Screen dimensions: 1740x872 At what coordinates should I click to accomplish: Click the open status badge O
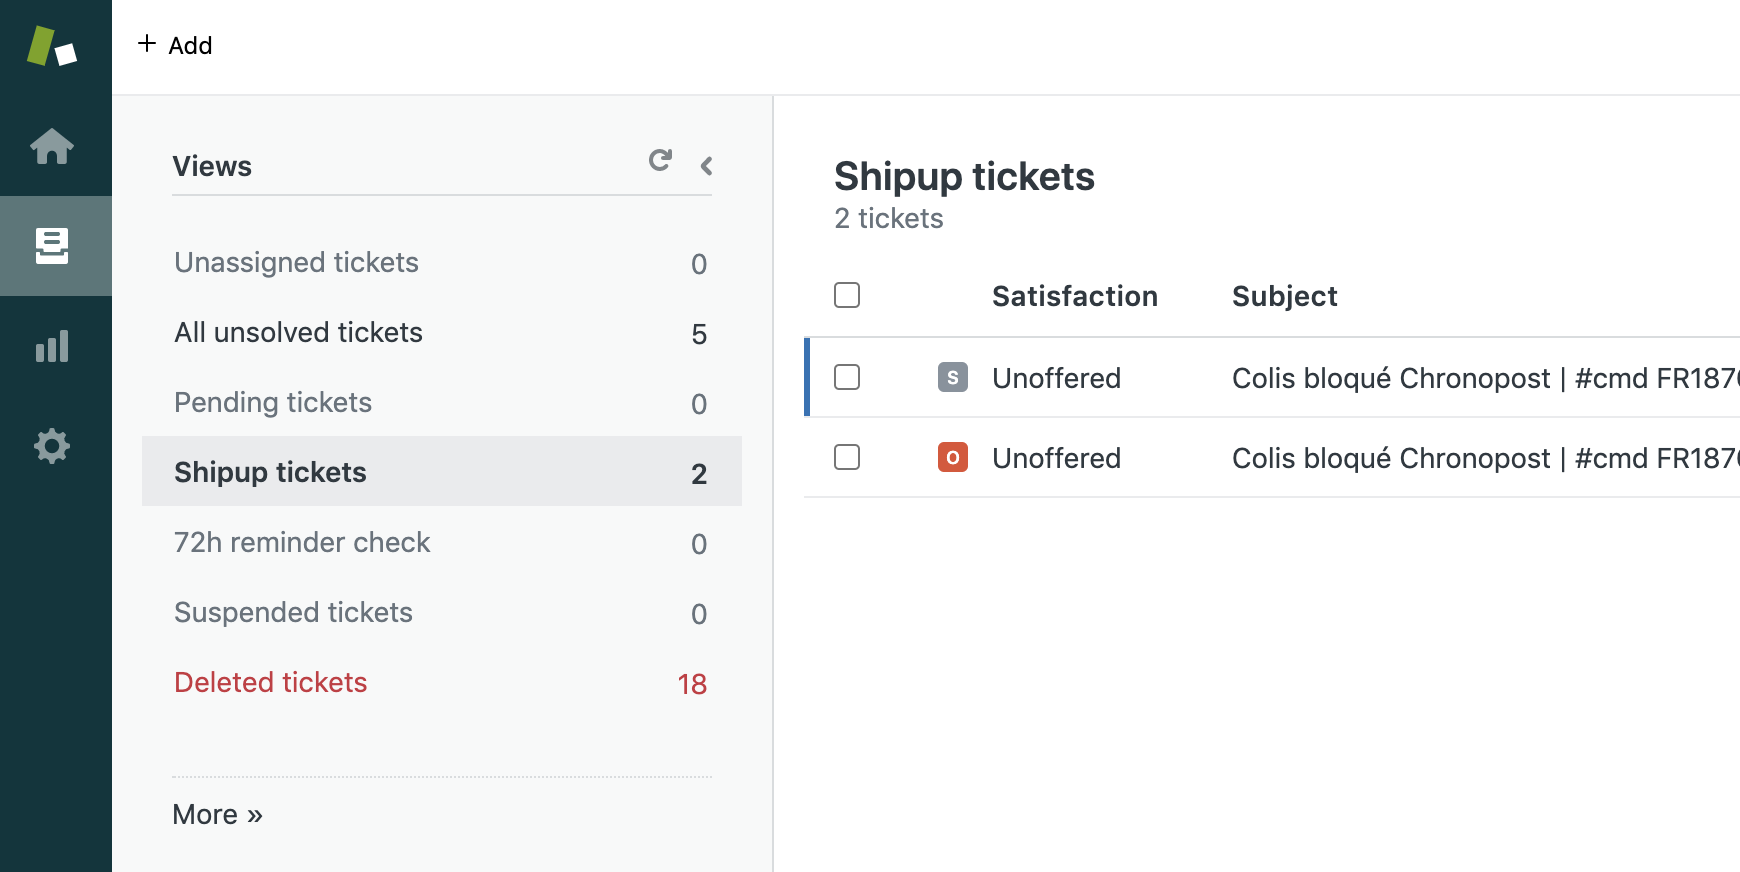point(952,457)
